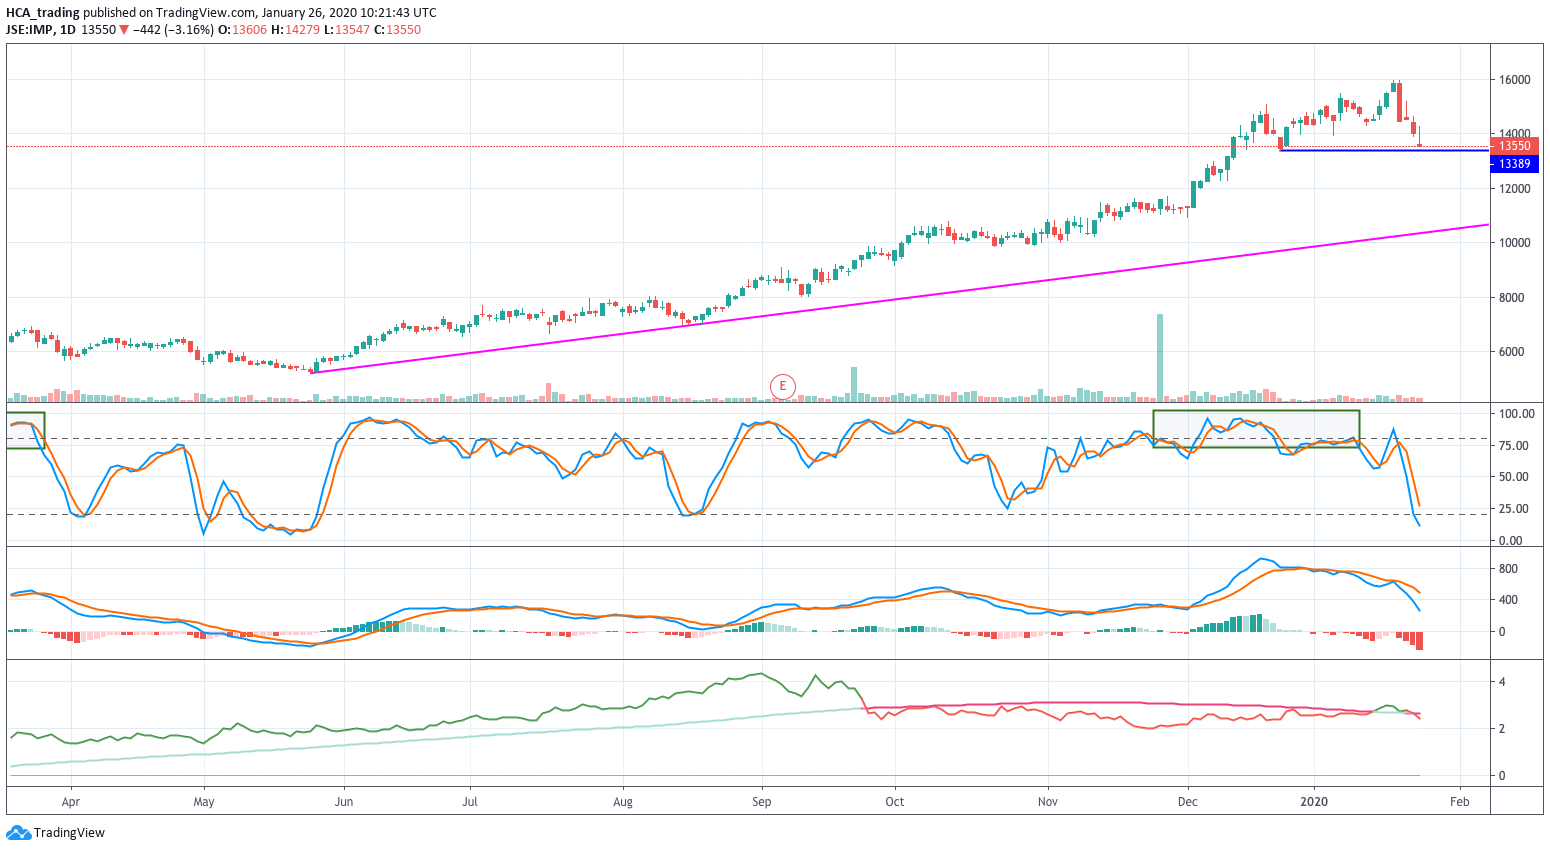This screenshot has width=1550, height=851.
Task: Click the Jul label on time axis
Action: tap(470, 802)
